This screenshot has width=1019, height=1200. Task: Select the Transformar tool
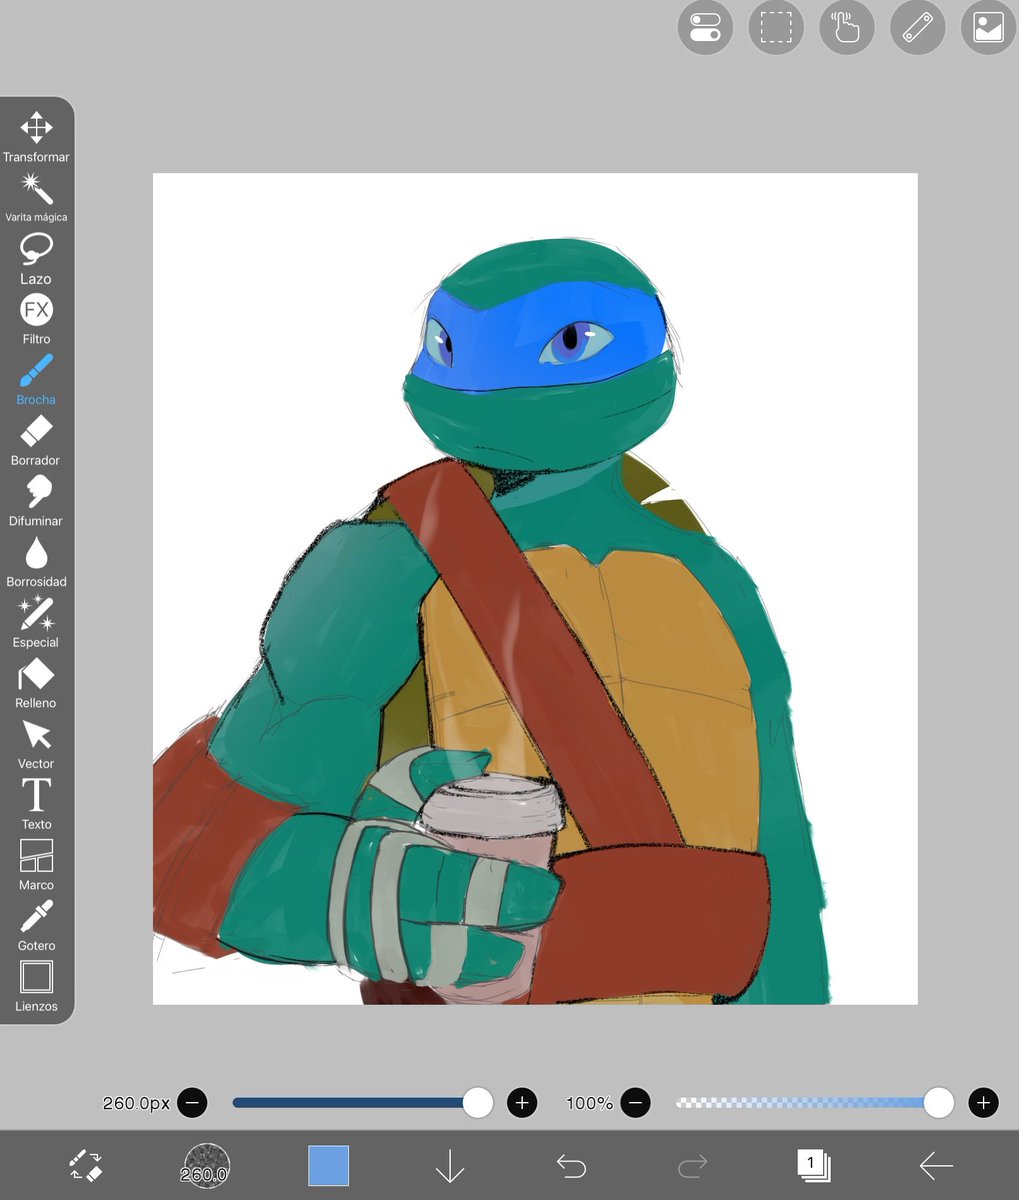(36, 137)
